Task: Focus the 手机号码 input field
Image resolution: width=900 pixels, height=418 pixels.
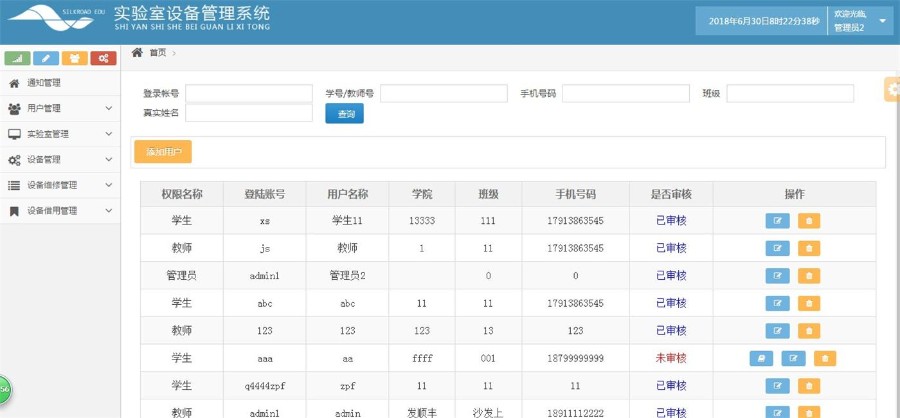Action: coord(626,94)
